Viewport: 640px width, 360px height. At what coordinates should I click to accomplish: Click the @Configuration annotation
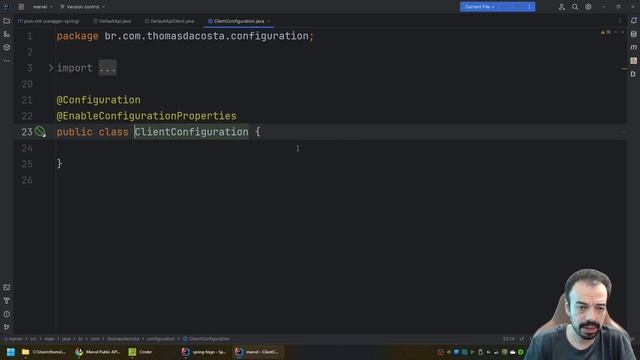(98, 100)
